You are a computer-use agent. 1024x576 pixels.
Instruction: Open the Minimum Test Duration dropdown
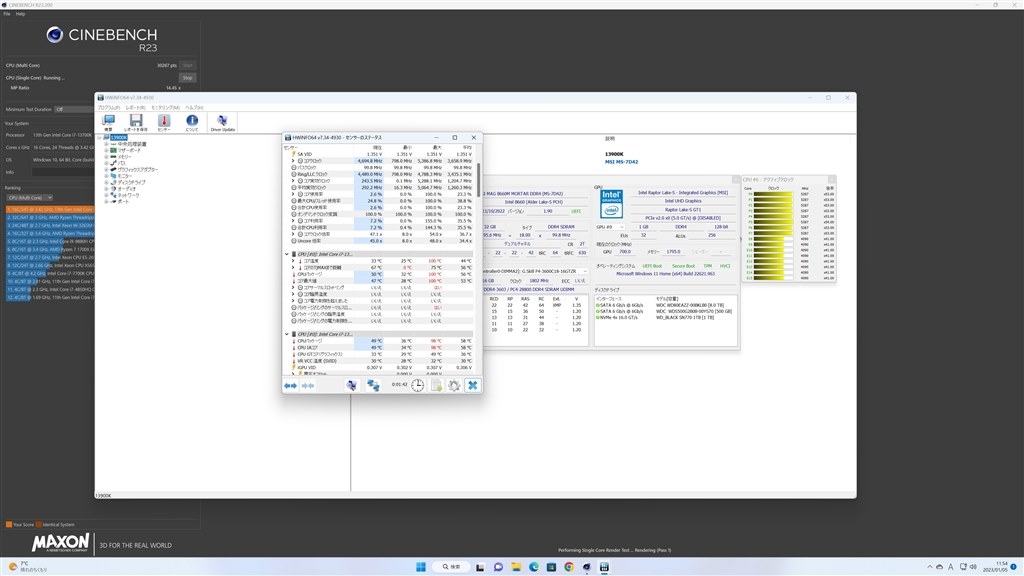pos(74,109)
